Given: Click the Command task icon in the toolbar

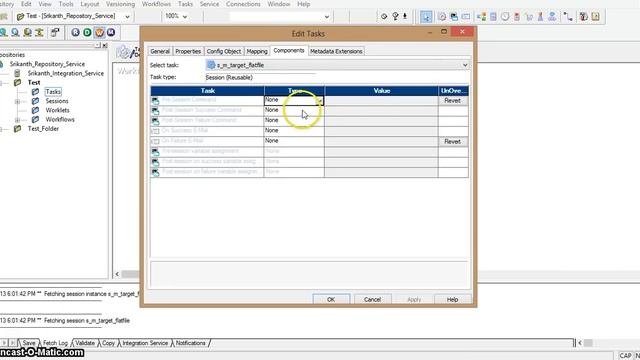Looking at the screenshot, I should 454,17.
